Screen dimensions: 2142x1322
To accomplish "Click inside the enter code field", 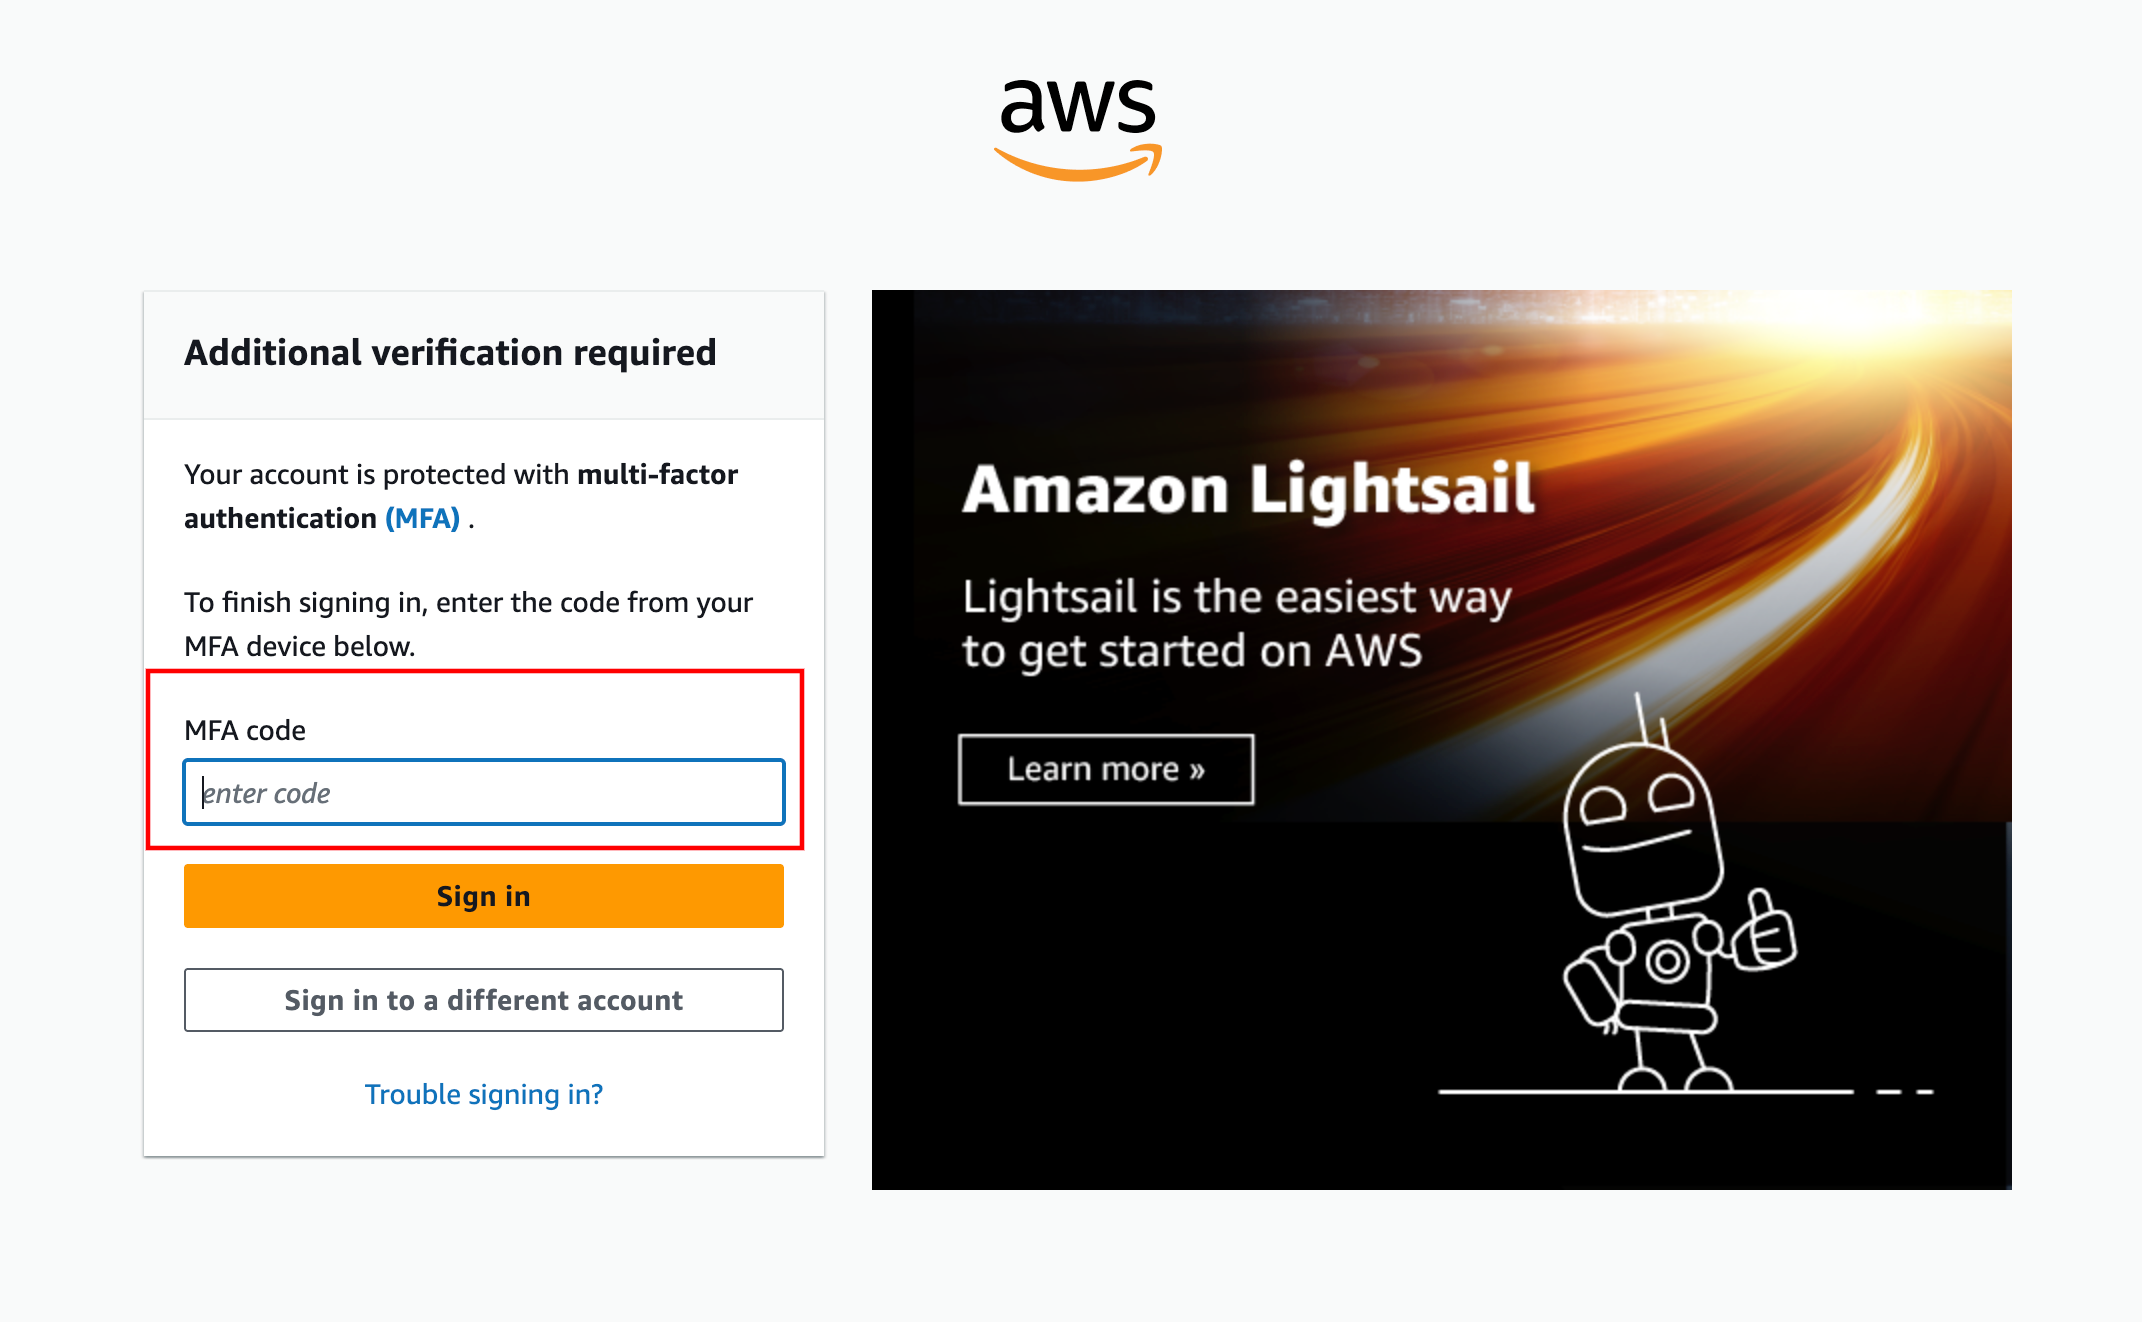I will click(x=483, y=792).
